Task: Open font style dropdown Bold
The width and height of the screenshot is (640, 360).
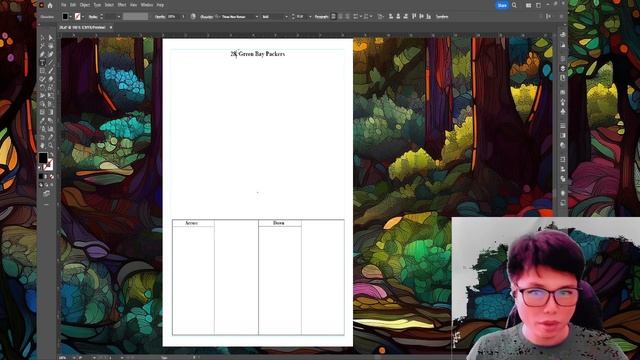Action: pyautogui.click(x=286, y=17)
